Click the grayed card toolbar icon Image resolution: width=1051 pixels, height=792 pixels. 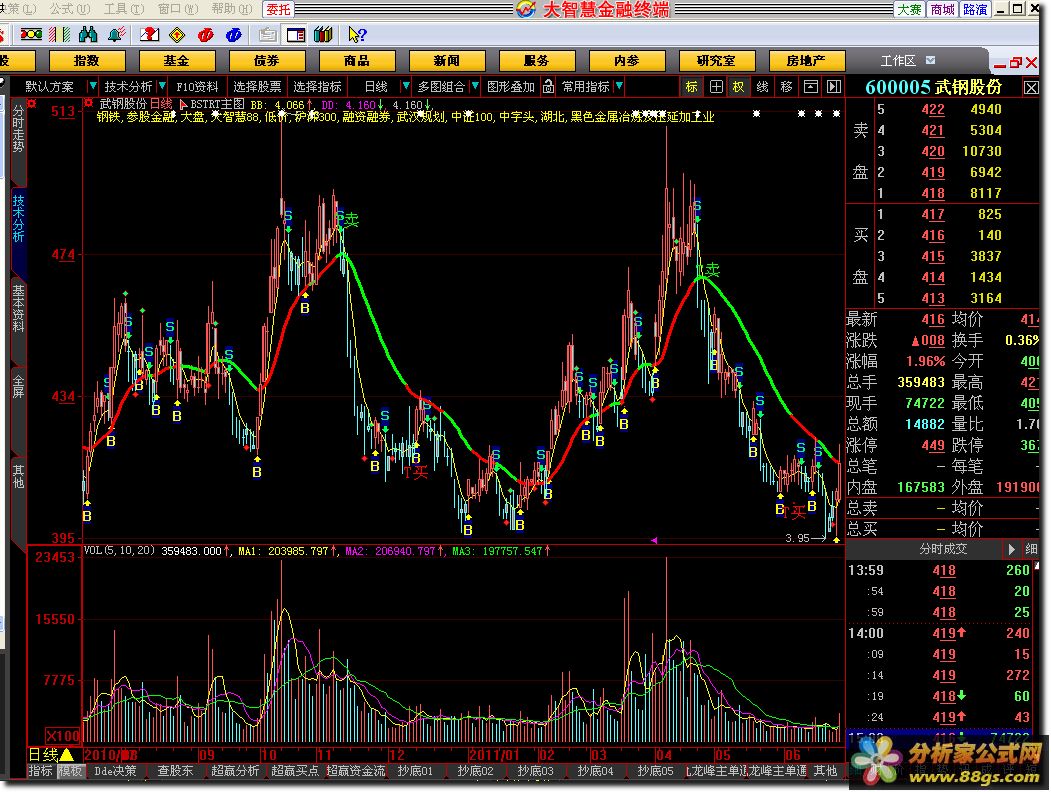pos(267,34)
